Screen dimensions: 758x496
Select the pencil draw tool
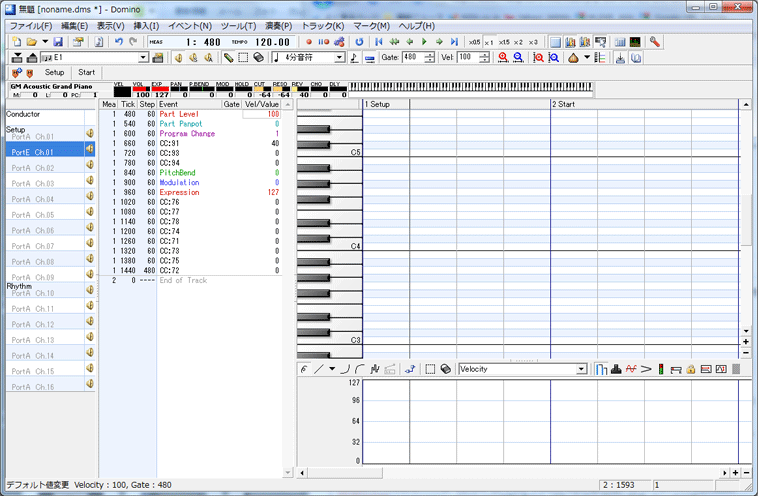[x=229, y=58]
